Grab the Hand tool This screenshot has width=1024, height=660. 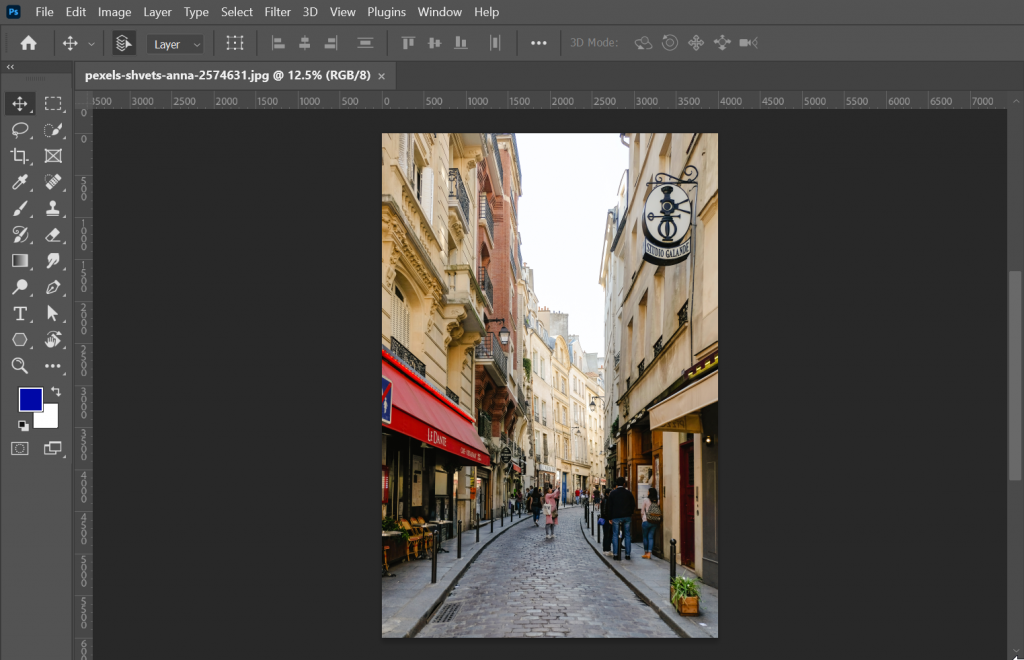(55, 339)
